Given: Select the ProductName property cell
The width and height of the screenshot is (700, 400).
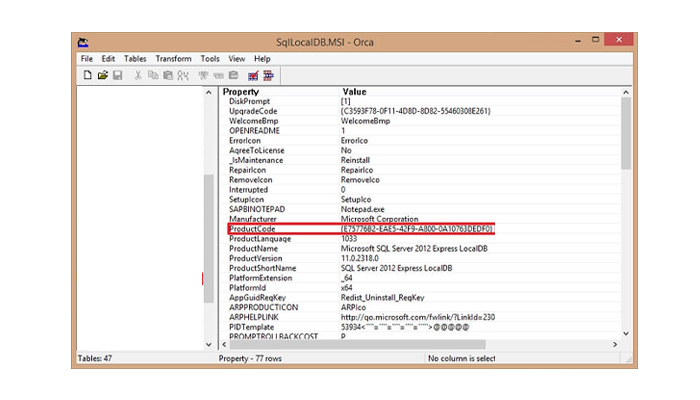Looking at the screenshot, I should pyautogui.click(x=254, y=249).
